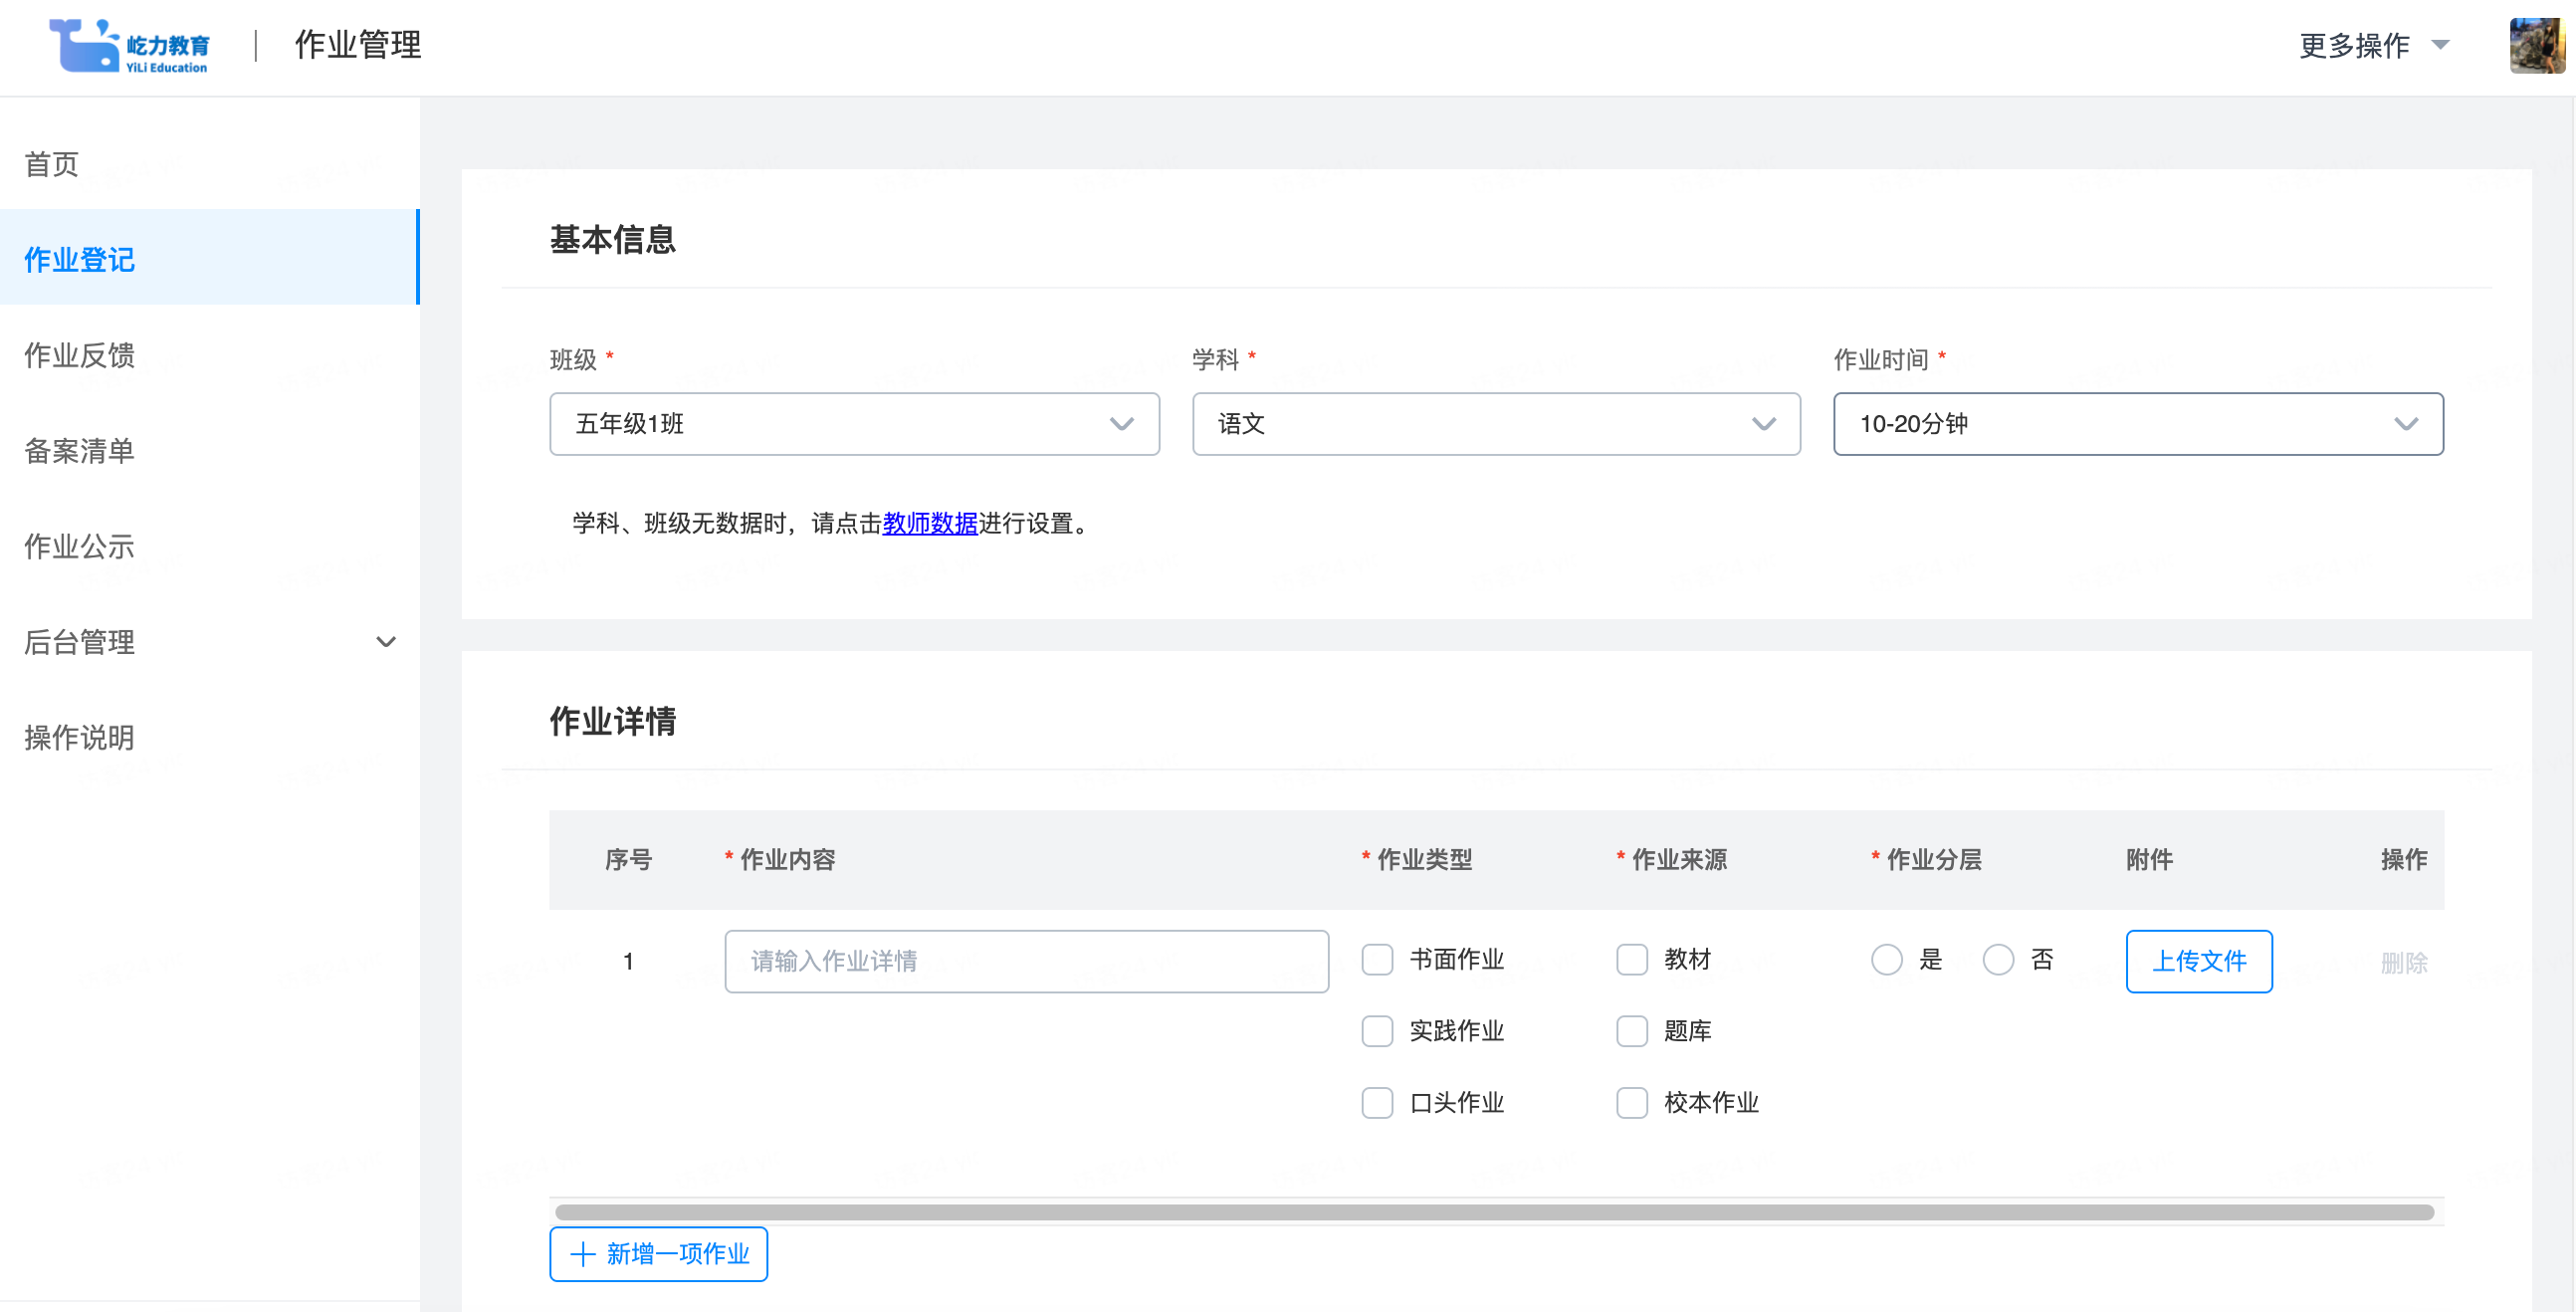Viewport: 2576px width, 1312px height.
Task: Open the 作业时间 dropdown showing 10-20分钟
Action: [2137, 424]
